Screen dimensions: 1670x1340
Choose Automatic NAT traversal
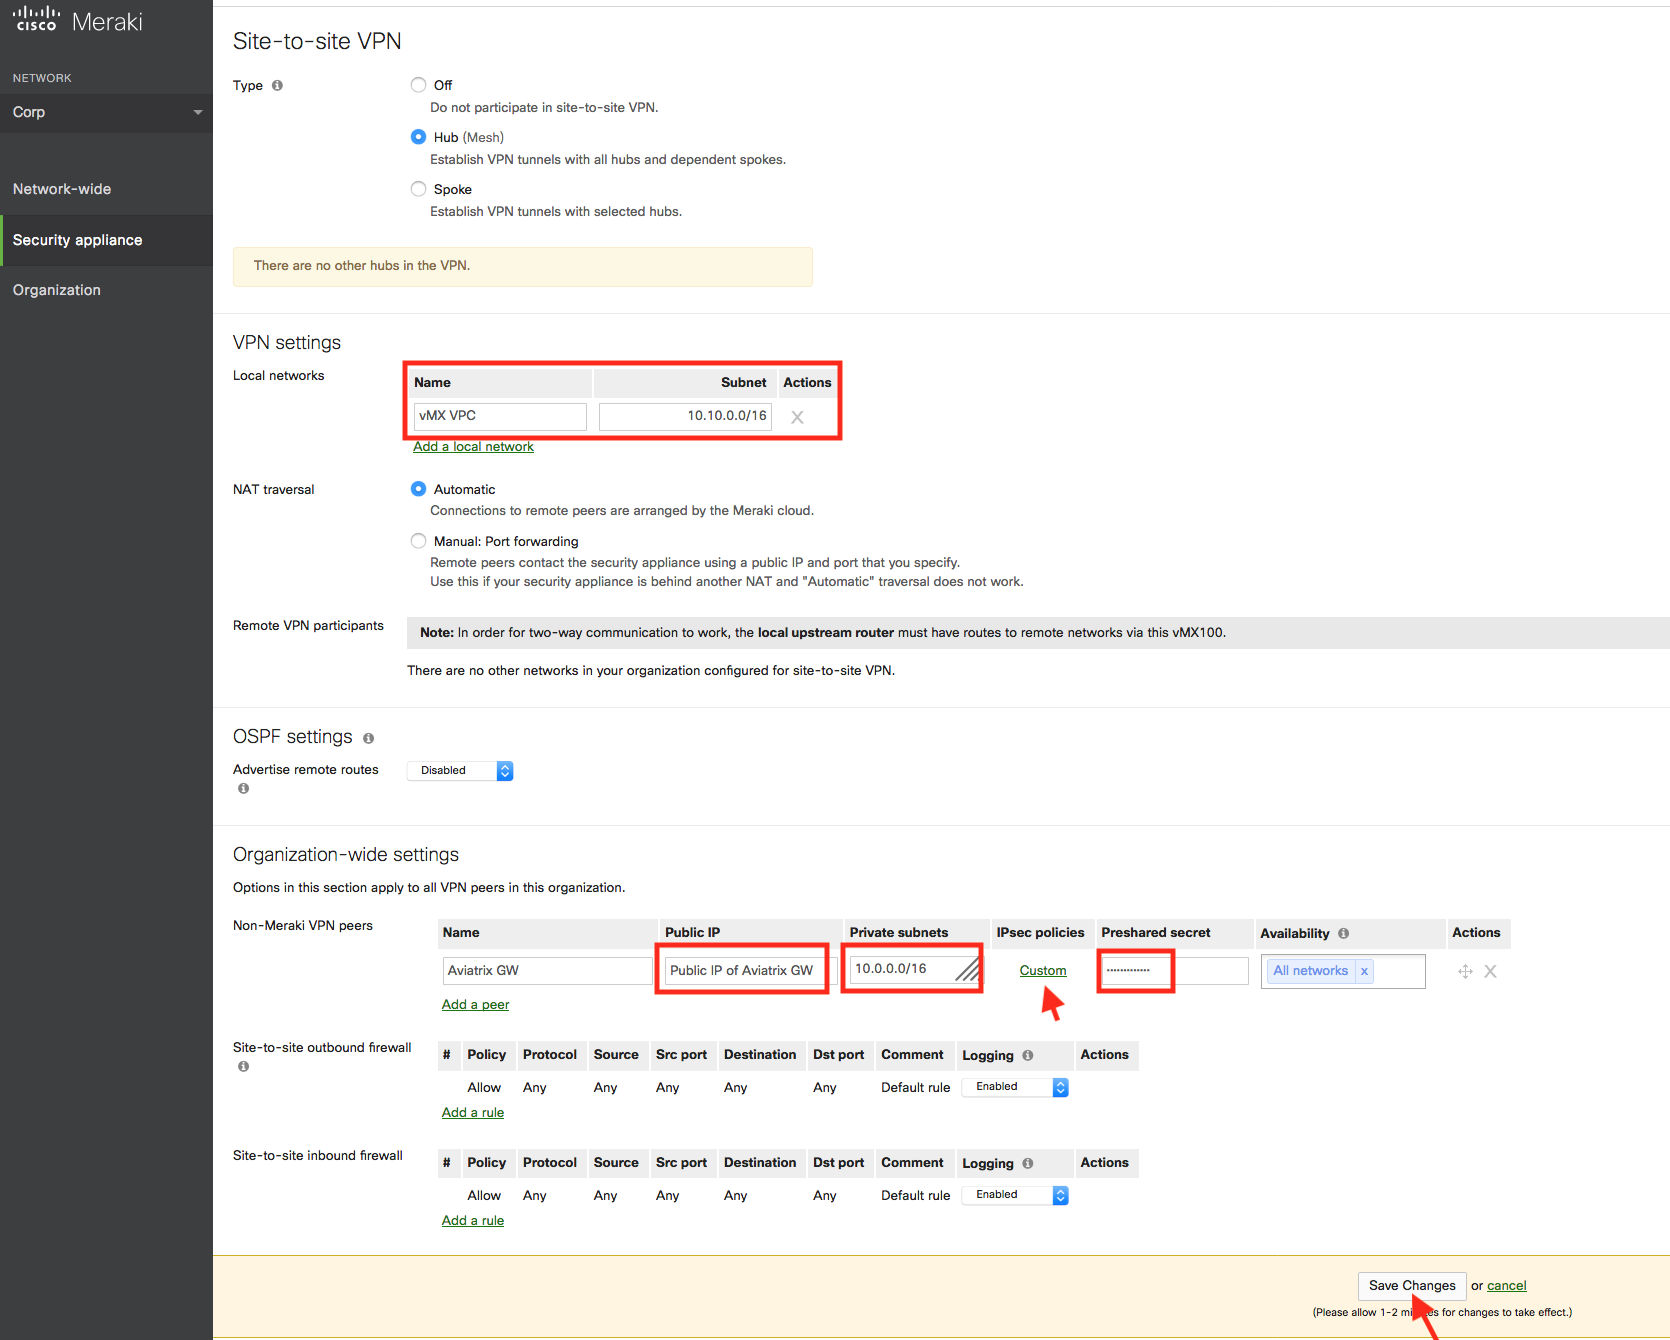[418, 489]
